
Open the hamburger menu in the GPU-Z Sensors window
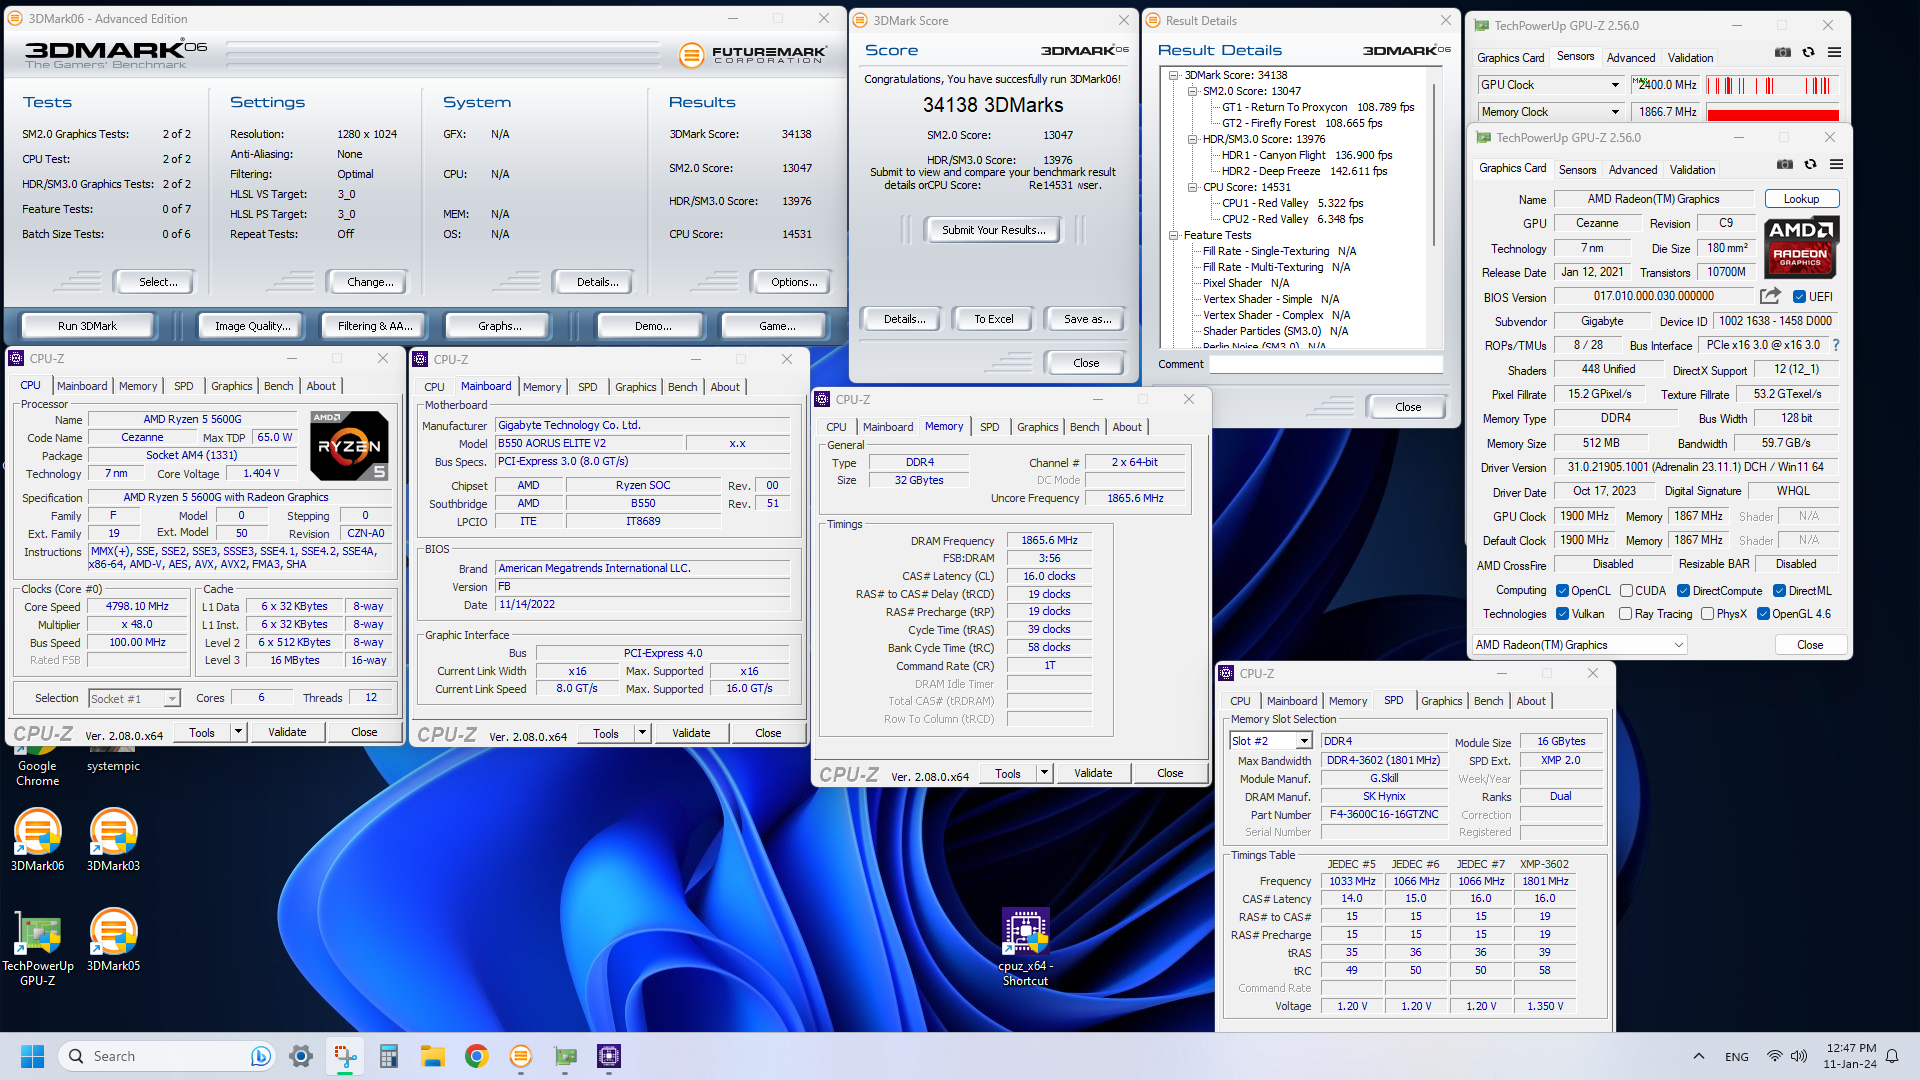(1834, 52)
